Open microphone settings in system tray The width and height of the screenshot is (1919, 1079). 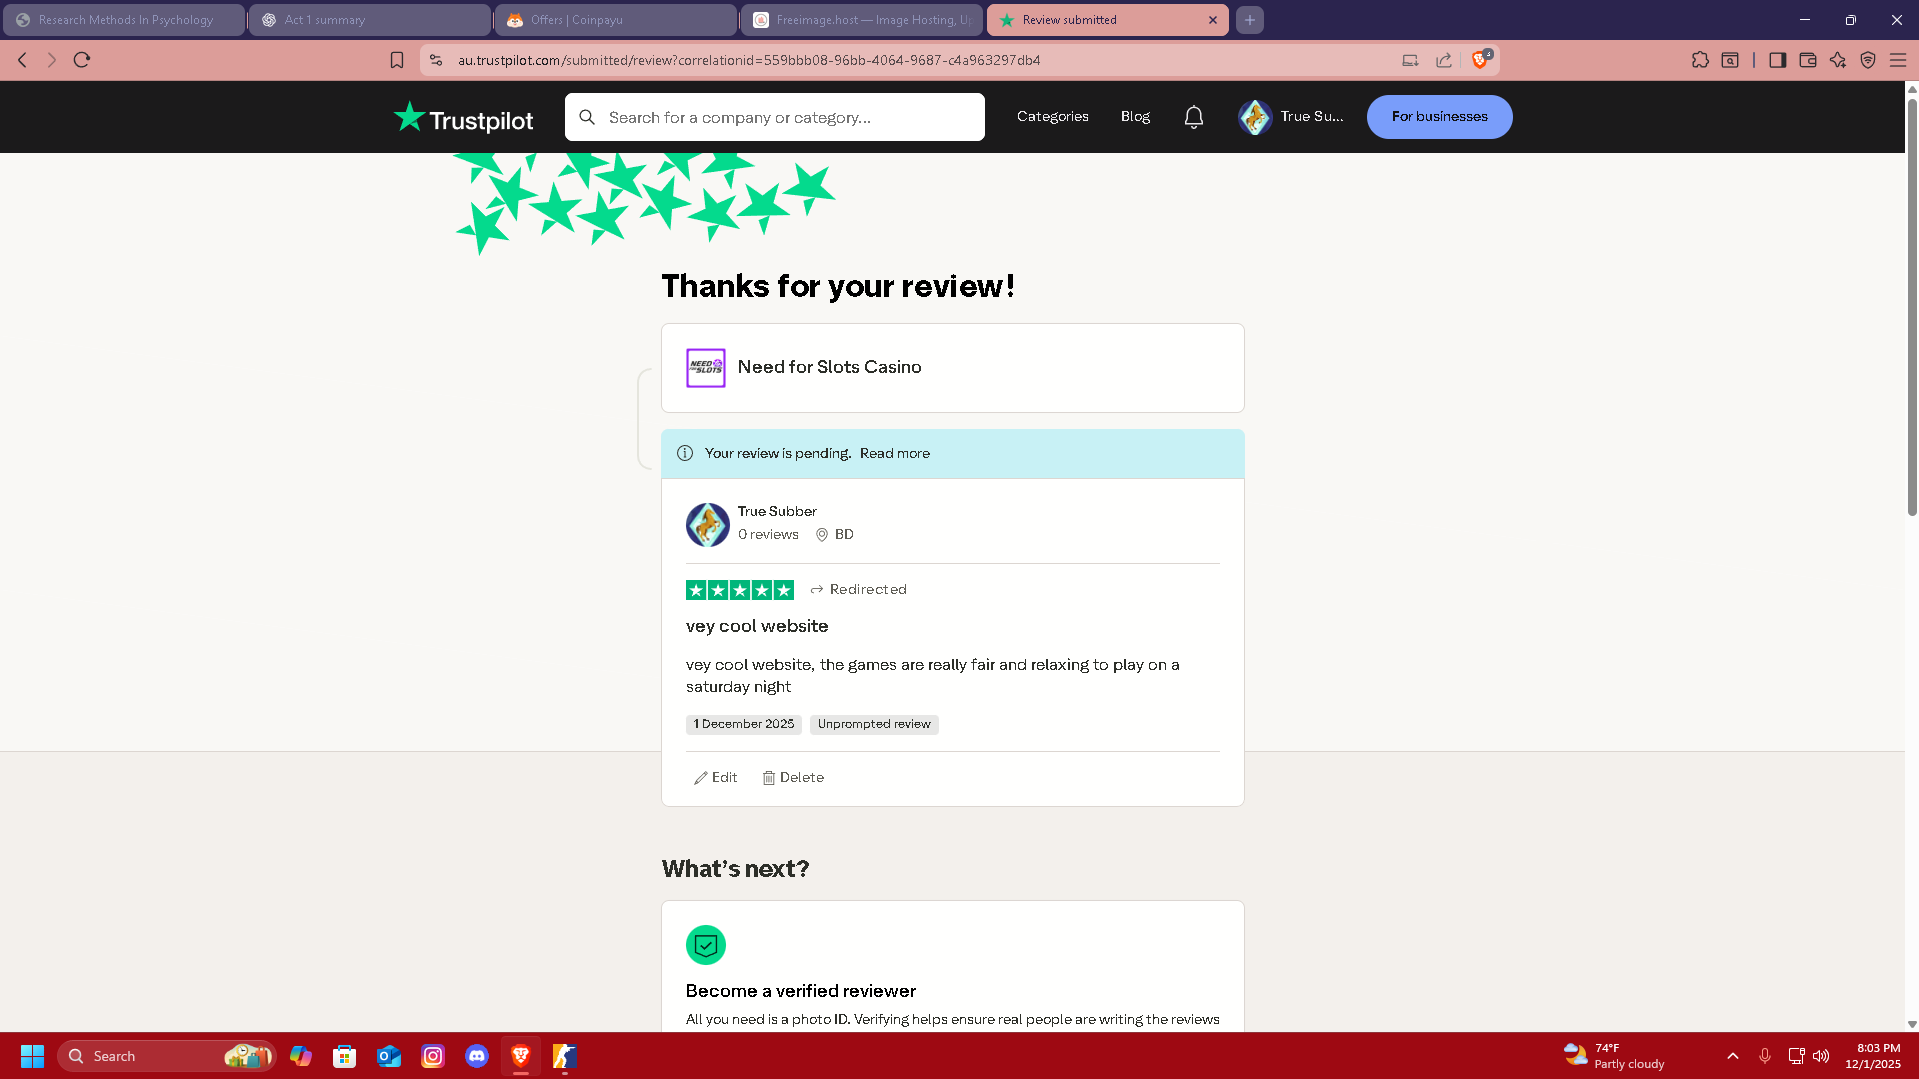tap(1765, 1056)
